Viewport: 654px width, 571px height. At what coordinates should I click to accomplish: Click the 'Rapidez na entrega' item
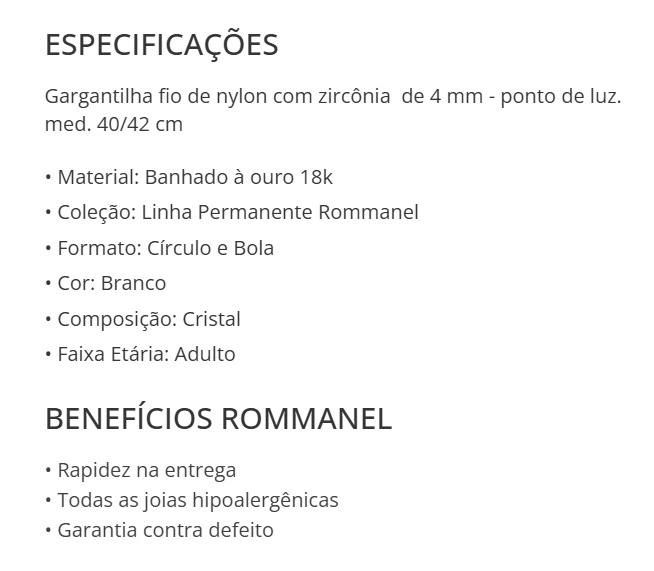[x=146, y=470]
